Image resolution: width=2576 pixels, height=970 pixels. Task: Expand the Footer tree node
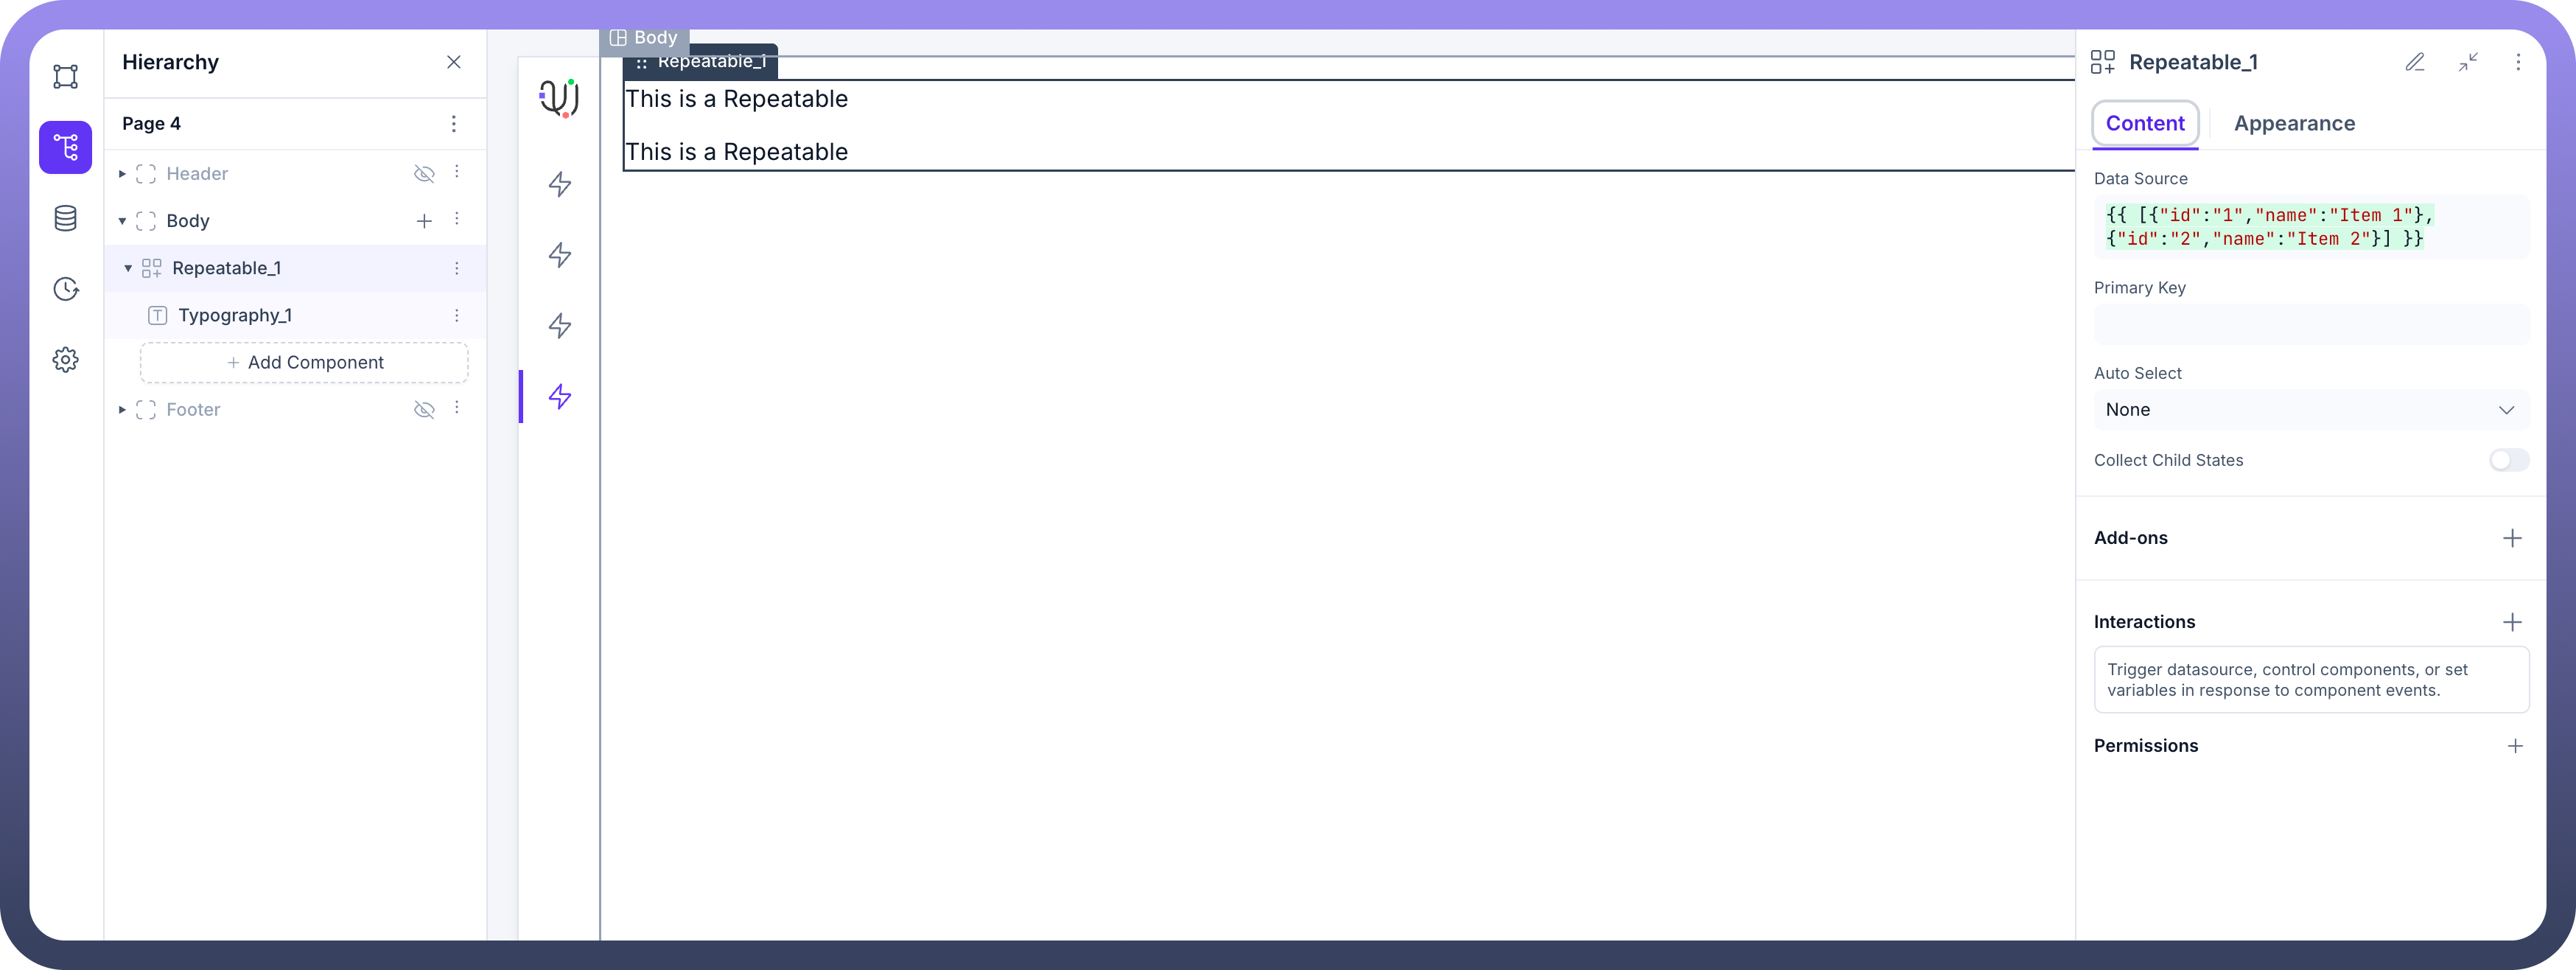click(122, 410)
